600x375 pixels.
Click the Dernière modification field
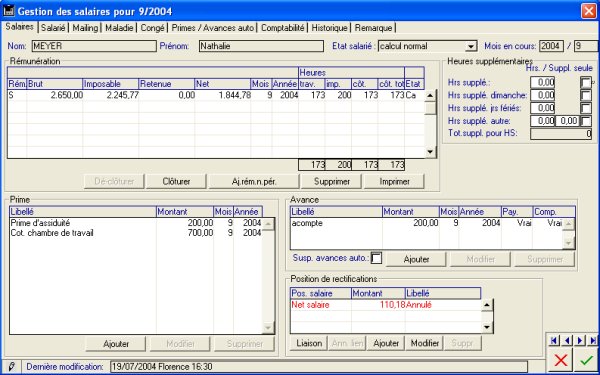pyautogui.click(x=319, y=367)
